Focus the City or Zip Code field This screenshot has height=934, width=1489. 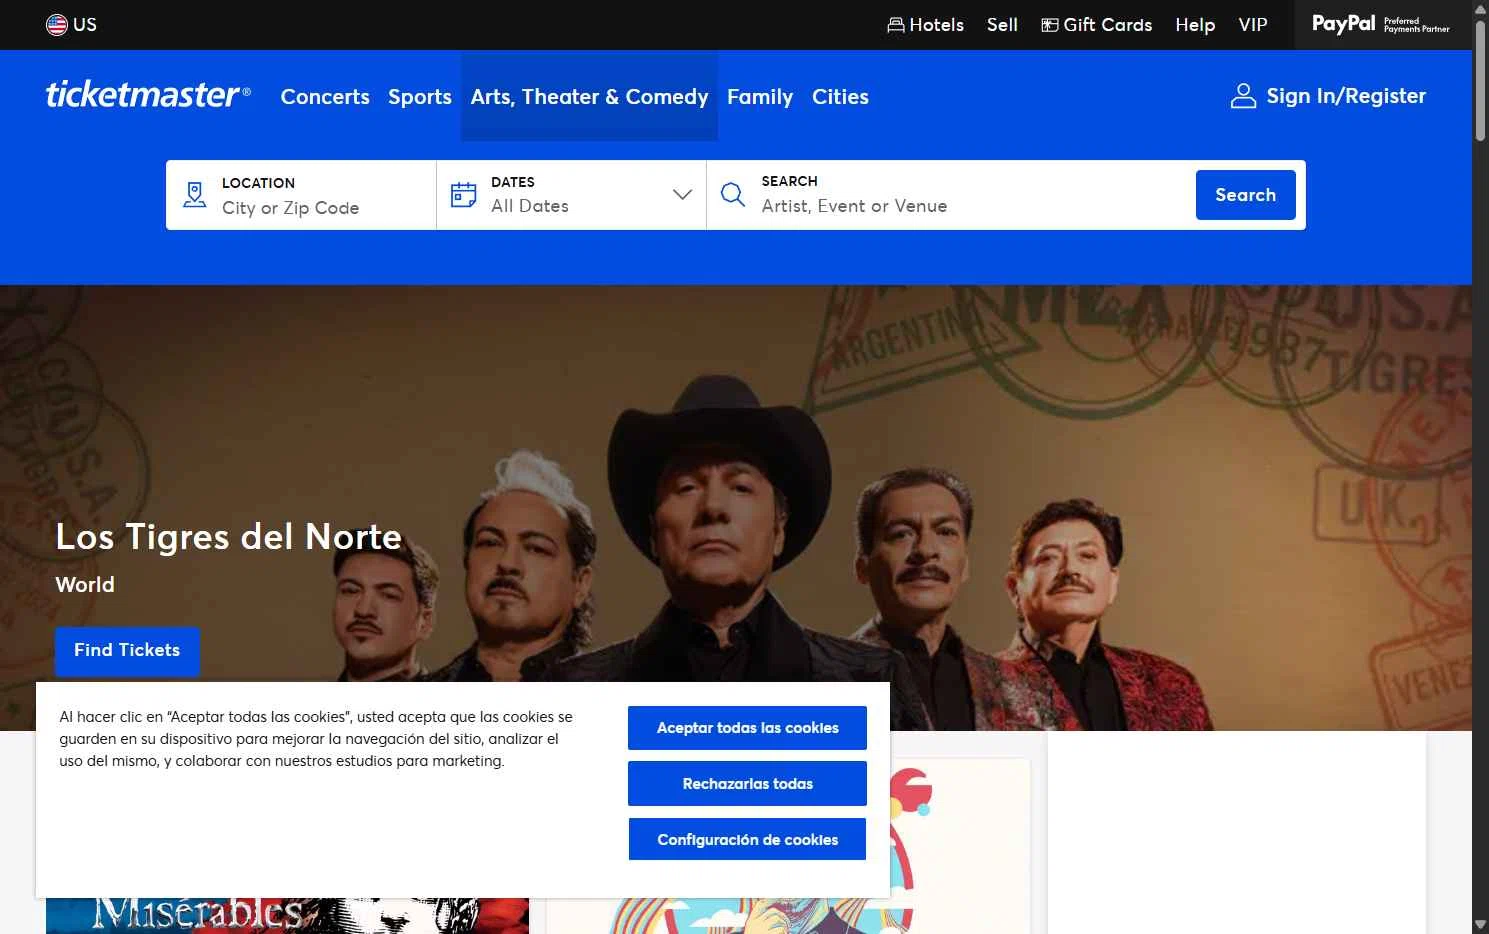[x=301, y=195]
